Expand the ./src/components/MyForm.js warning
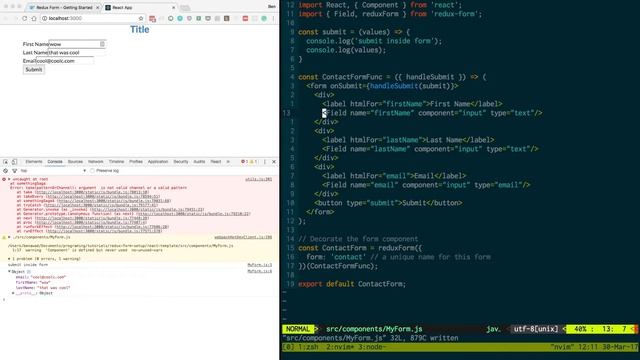Image resolution: width=640 pixels, height=360 pixels. 9,237
